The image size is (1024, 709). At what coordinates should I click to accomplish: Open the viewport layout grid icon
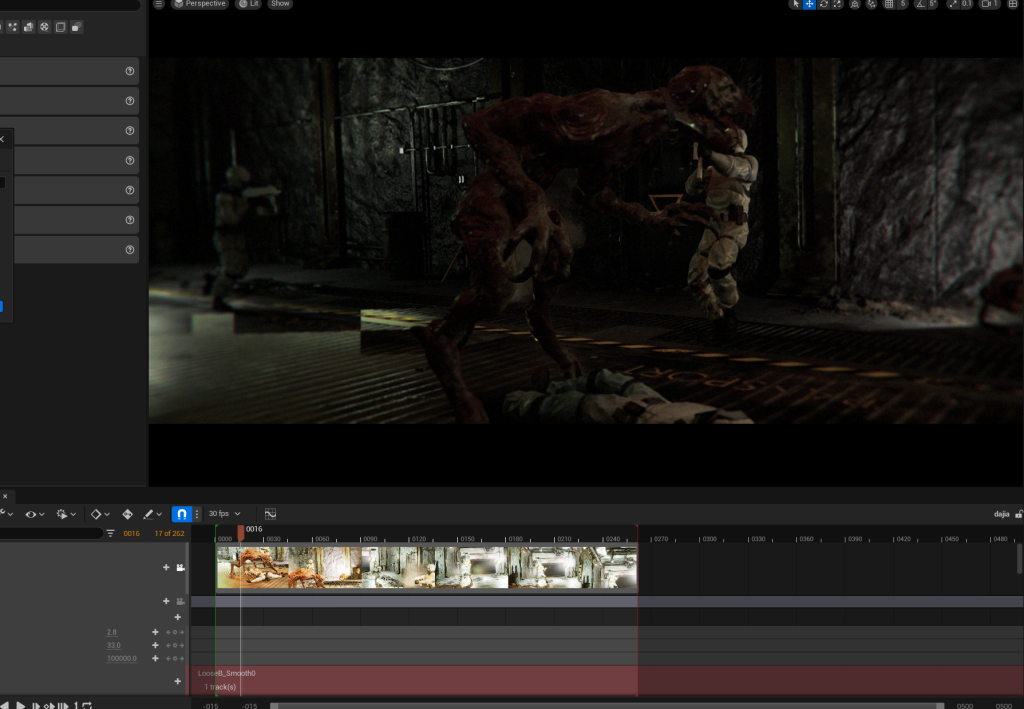(1014, 4)
